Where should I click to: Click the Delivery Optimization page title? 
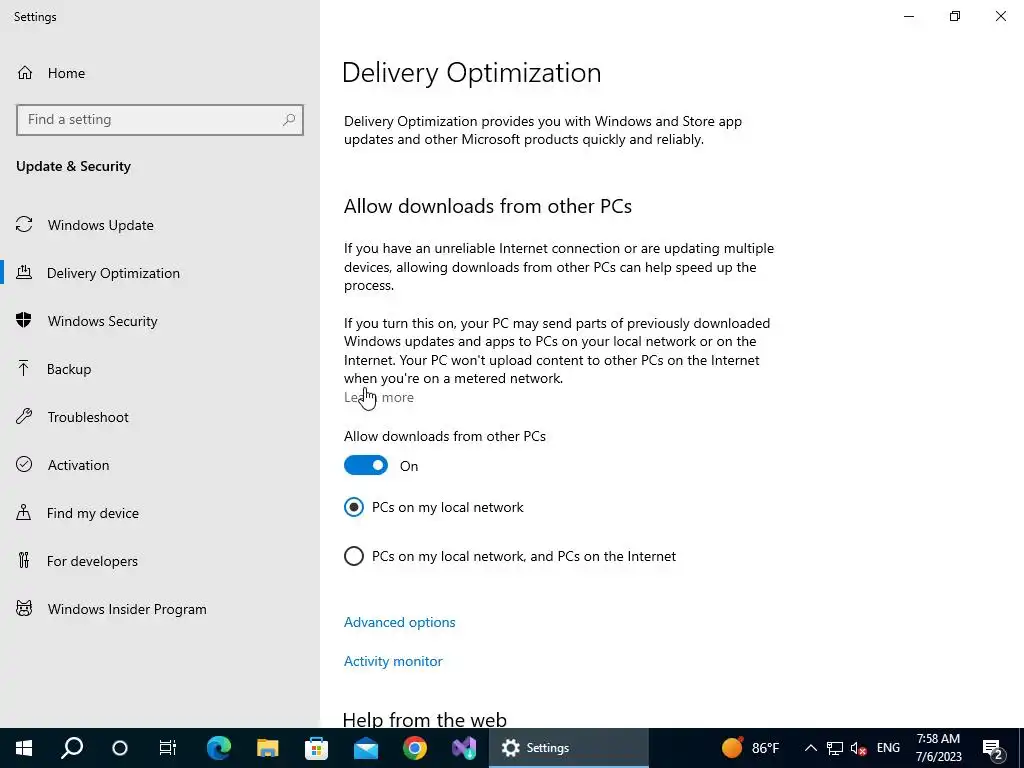(x=472, y=72)
